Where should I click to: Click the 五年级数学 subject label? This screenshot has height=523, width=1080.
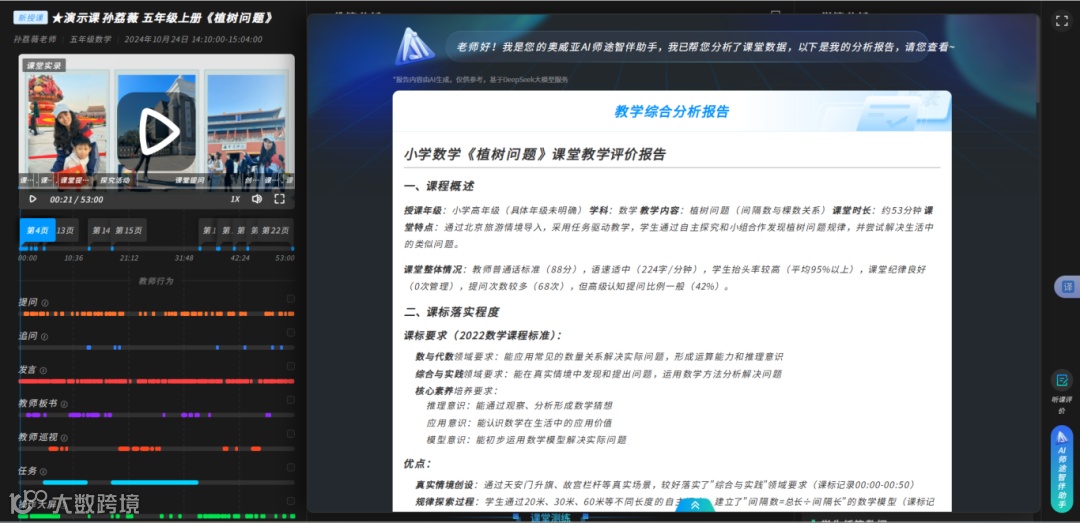click(90, 39)
